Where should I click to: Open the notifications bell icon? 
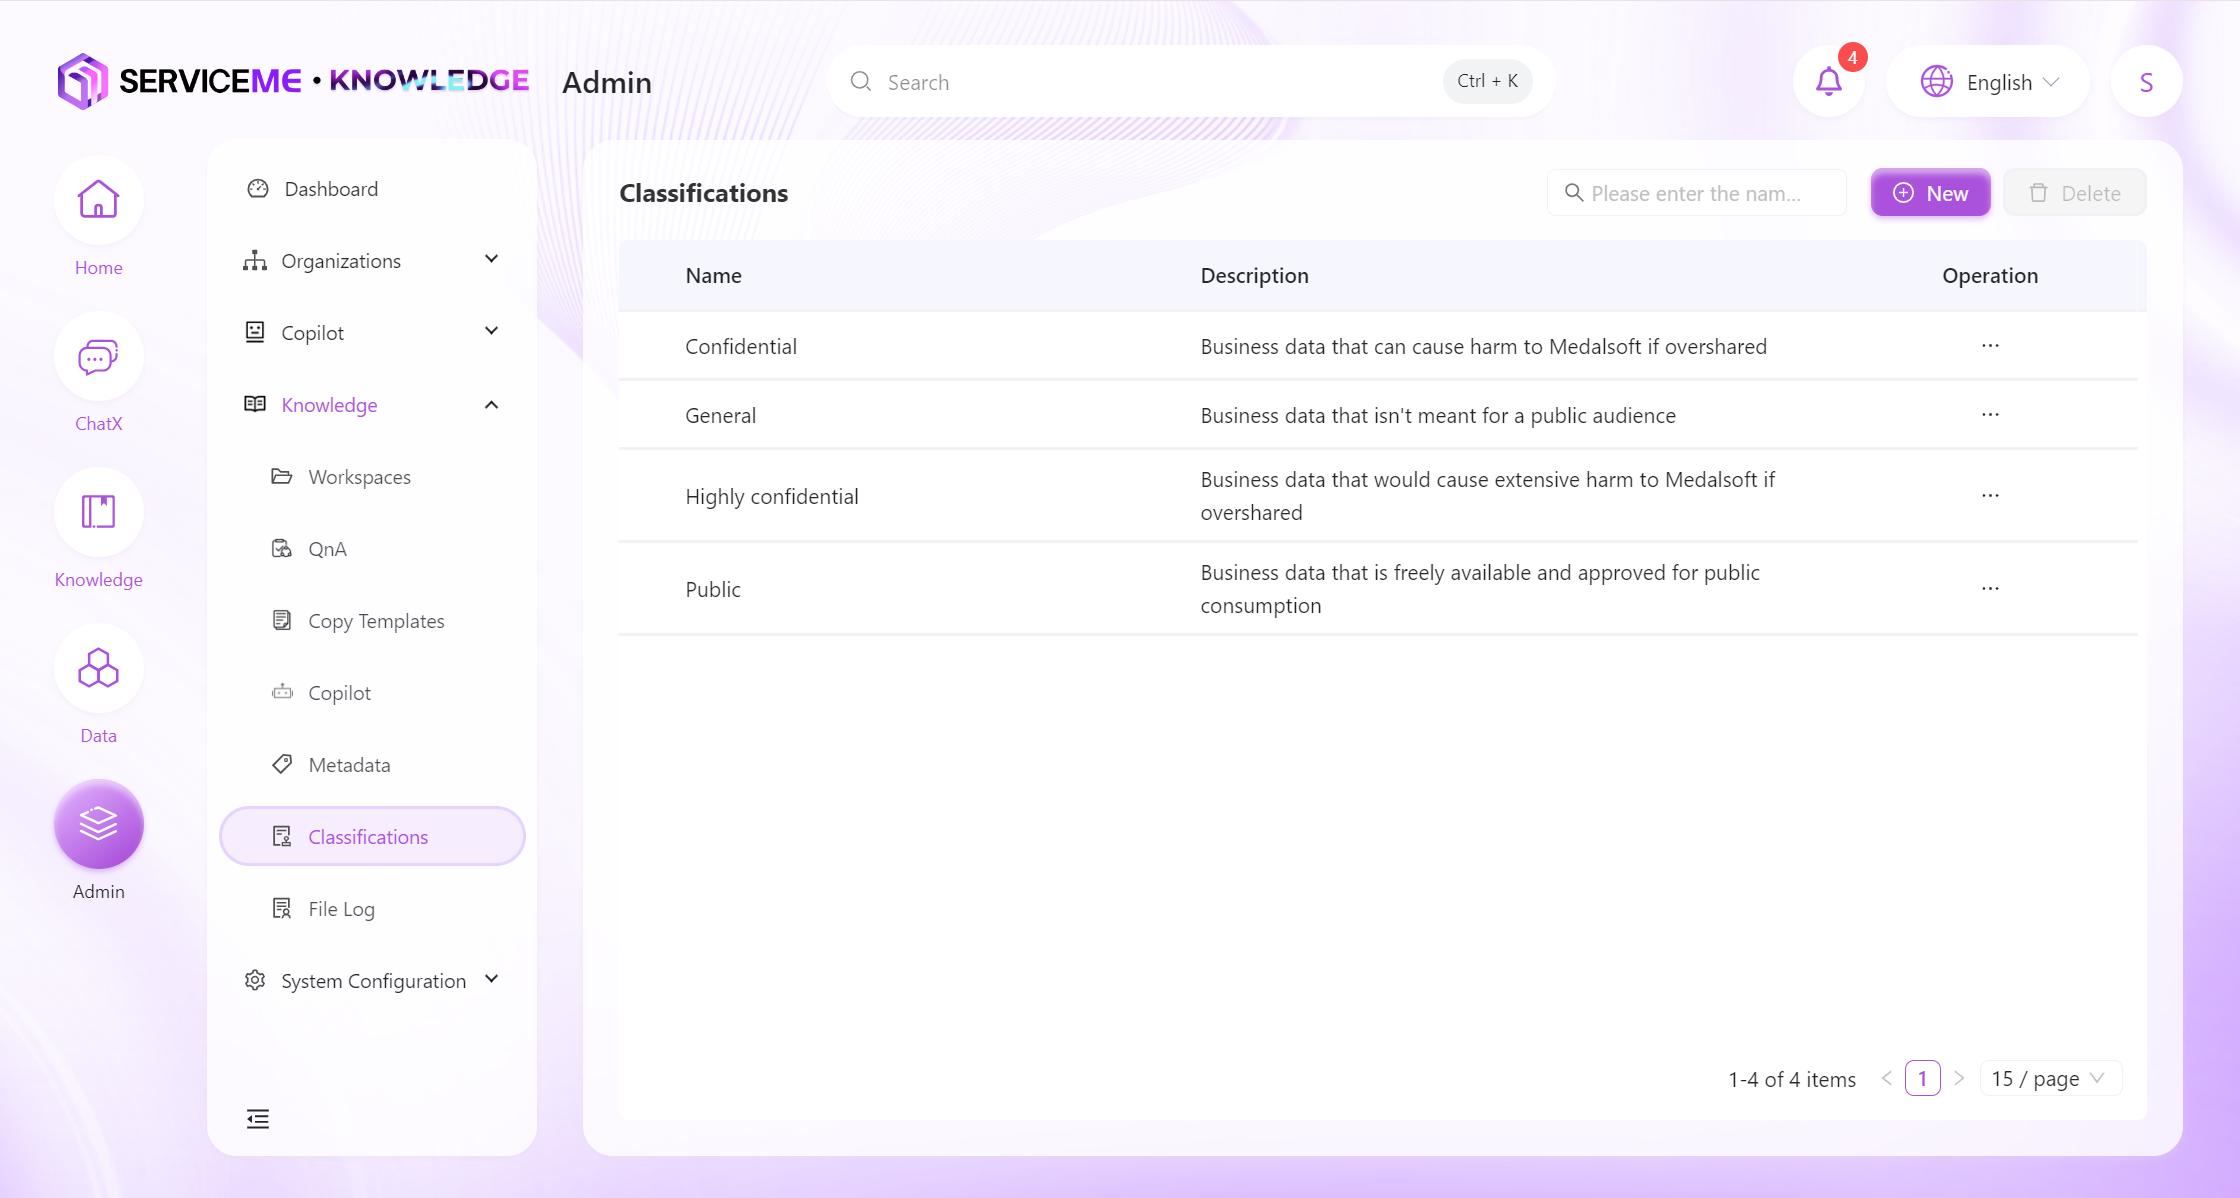pos(1828,82)
